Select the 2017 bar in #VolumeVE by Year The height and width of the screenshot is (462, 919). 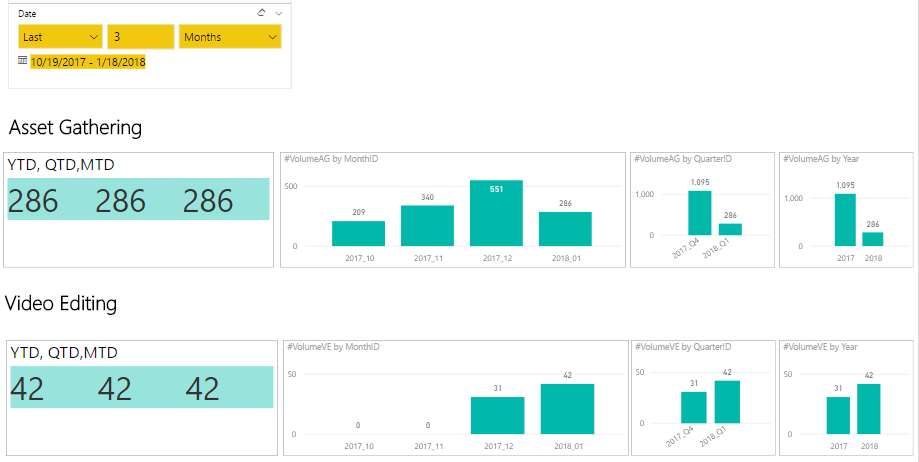pyautogui.click(x=839, y=416)
